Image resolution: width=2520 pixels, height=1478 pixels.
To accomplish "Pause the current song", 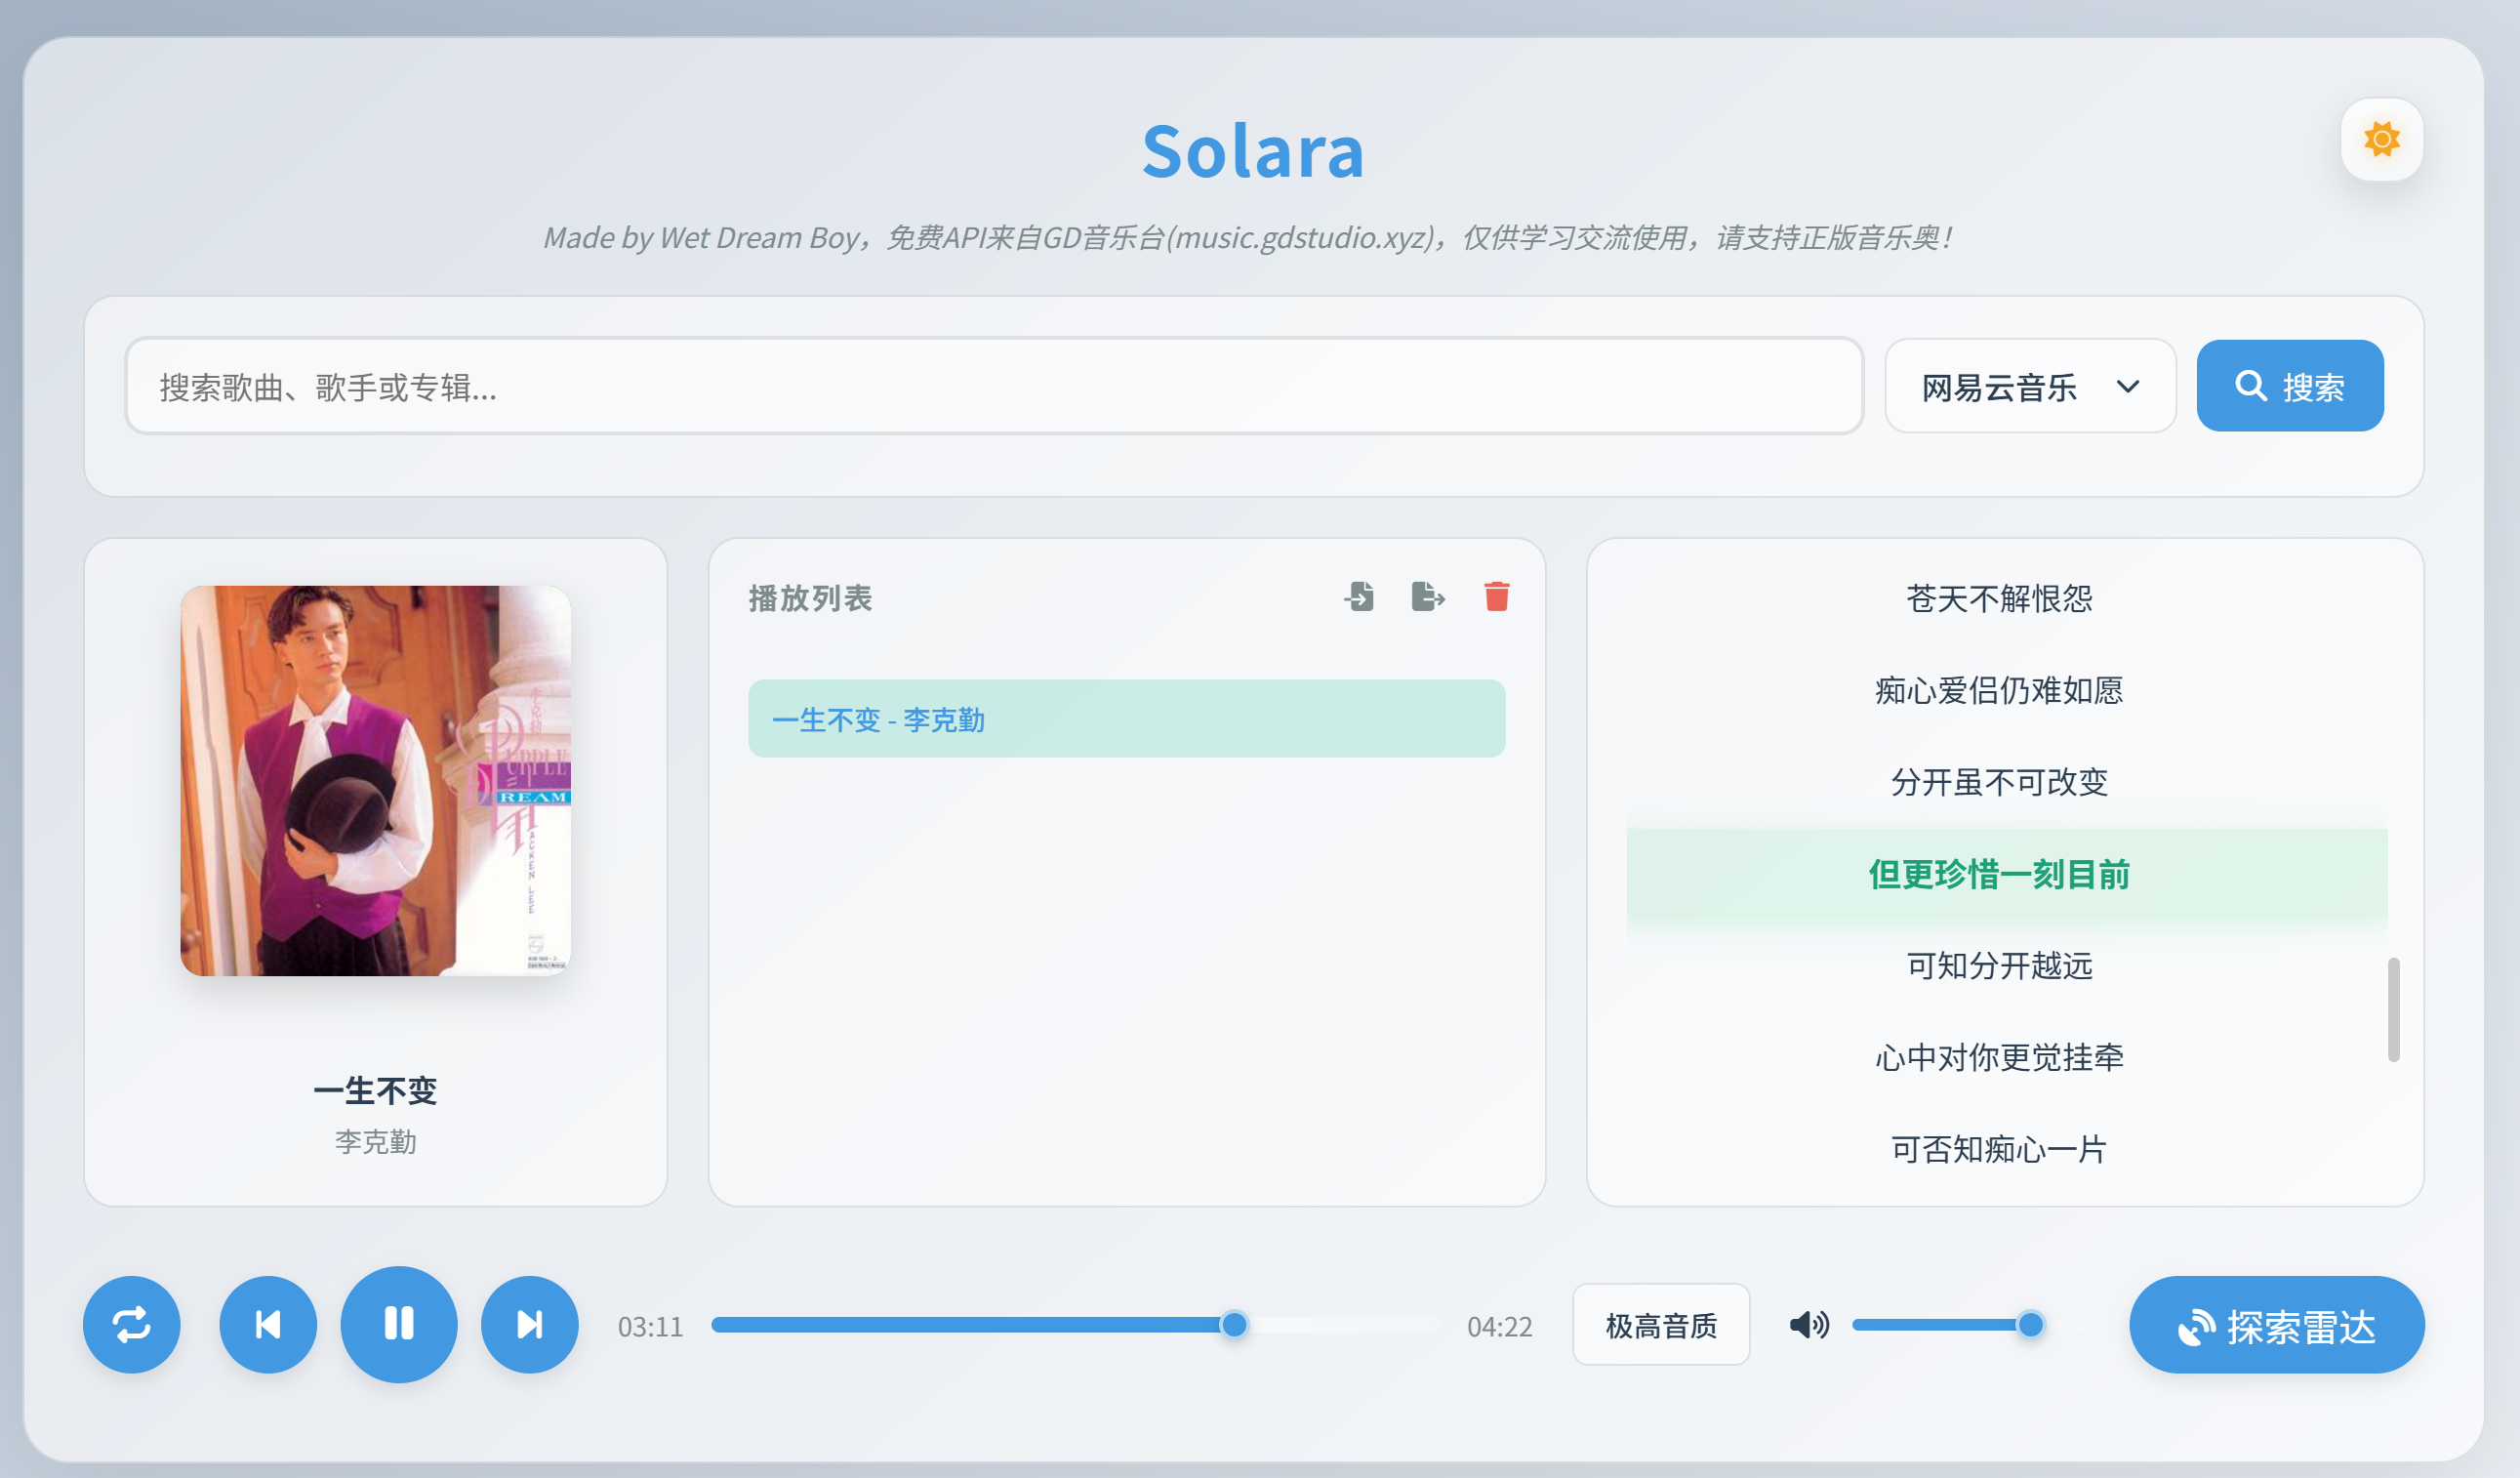I will coord(399,1324).
